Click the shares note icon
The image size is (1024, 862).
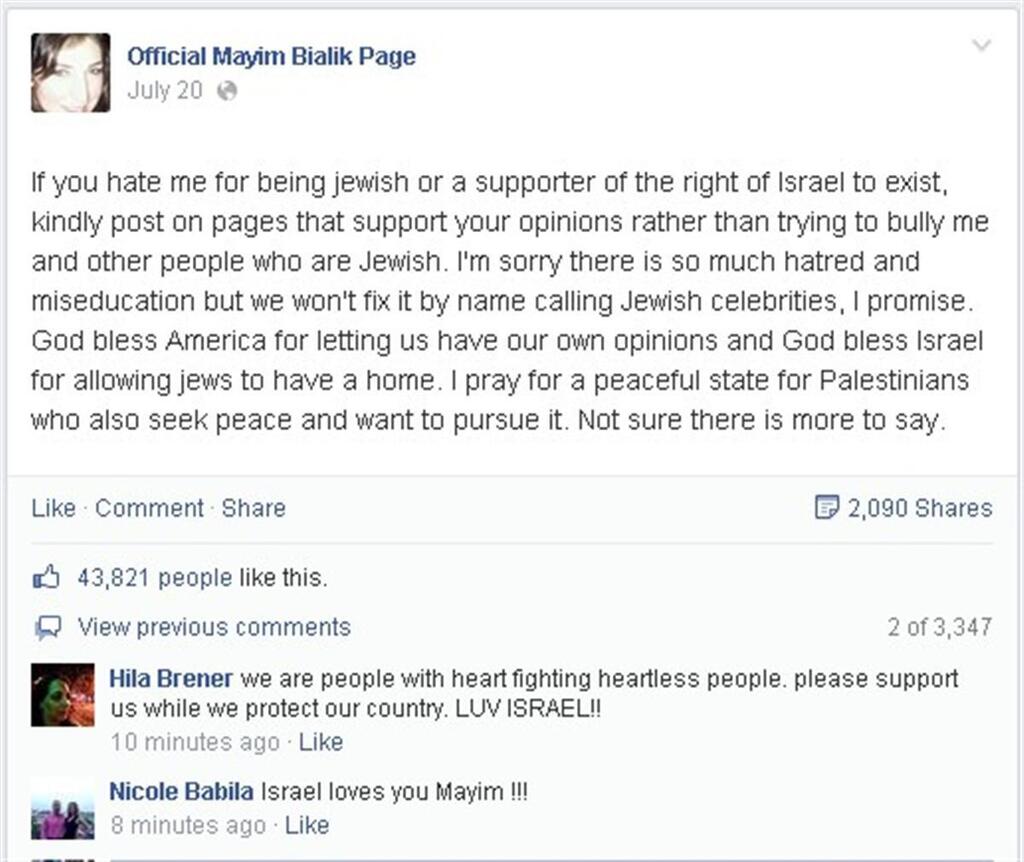827,507
